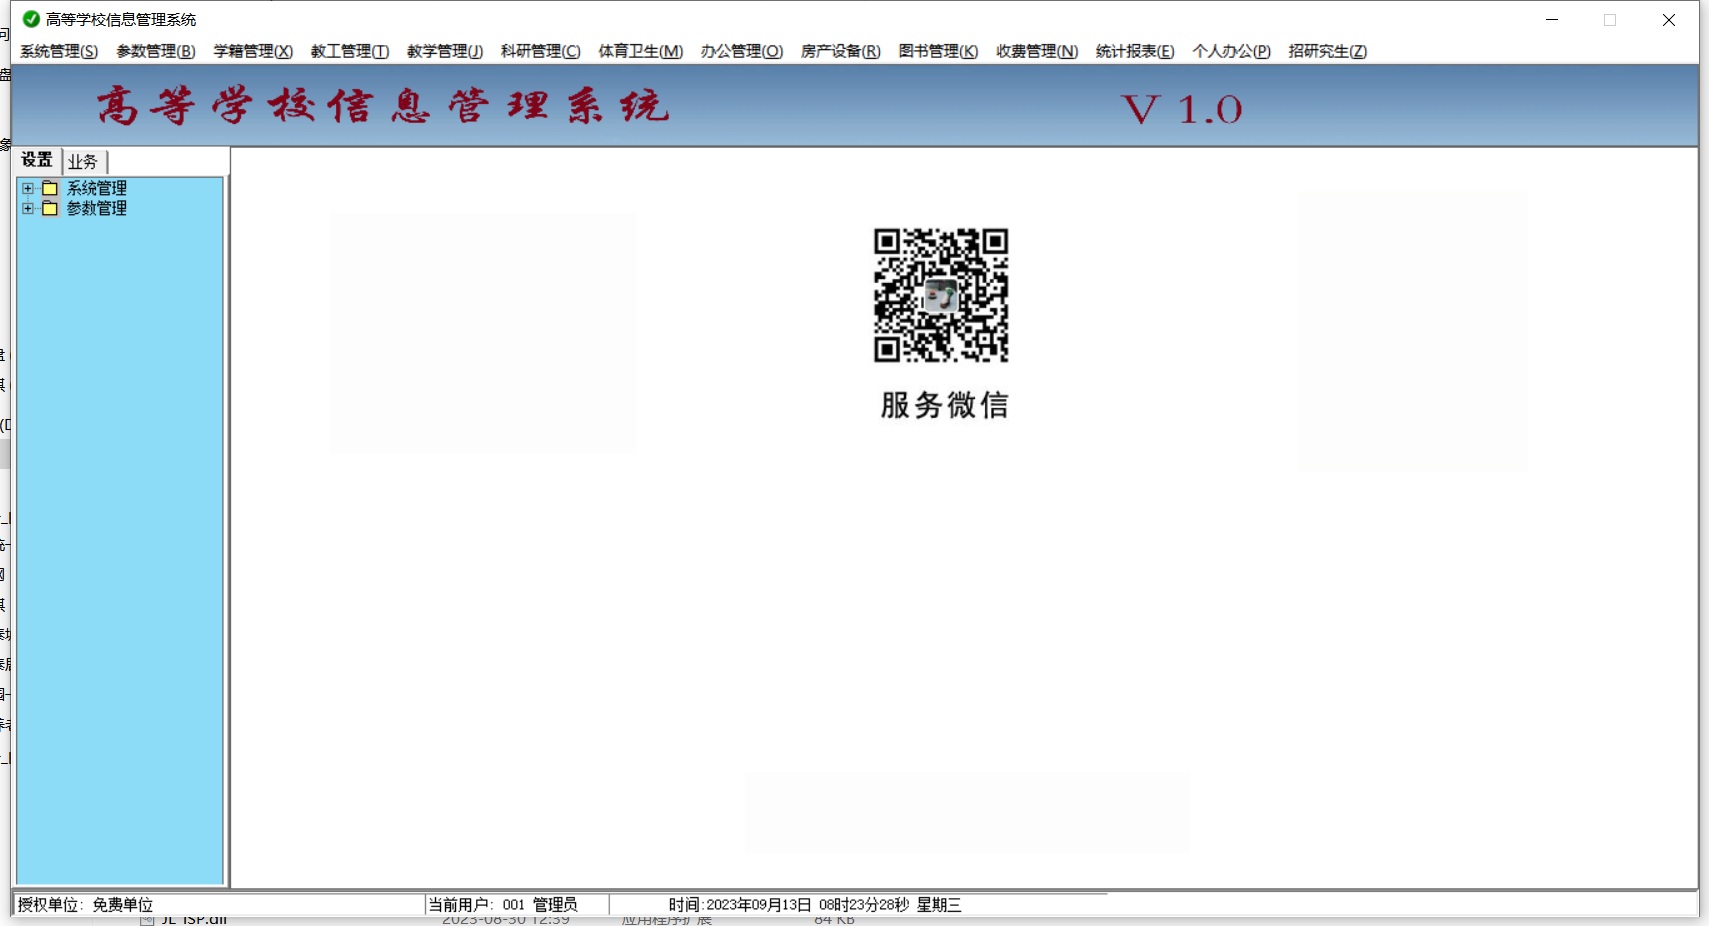This screenshot has height=926, width=1709.
Task: Open the 科研管理(C) menu
Action: coord(540,51)
